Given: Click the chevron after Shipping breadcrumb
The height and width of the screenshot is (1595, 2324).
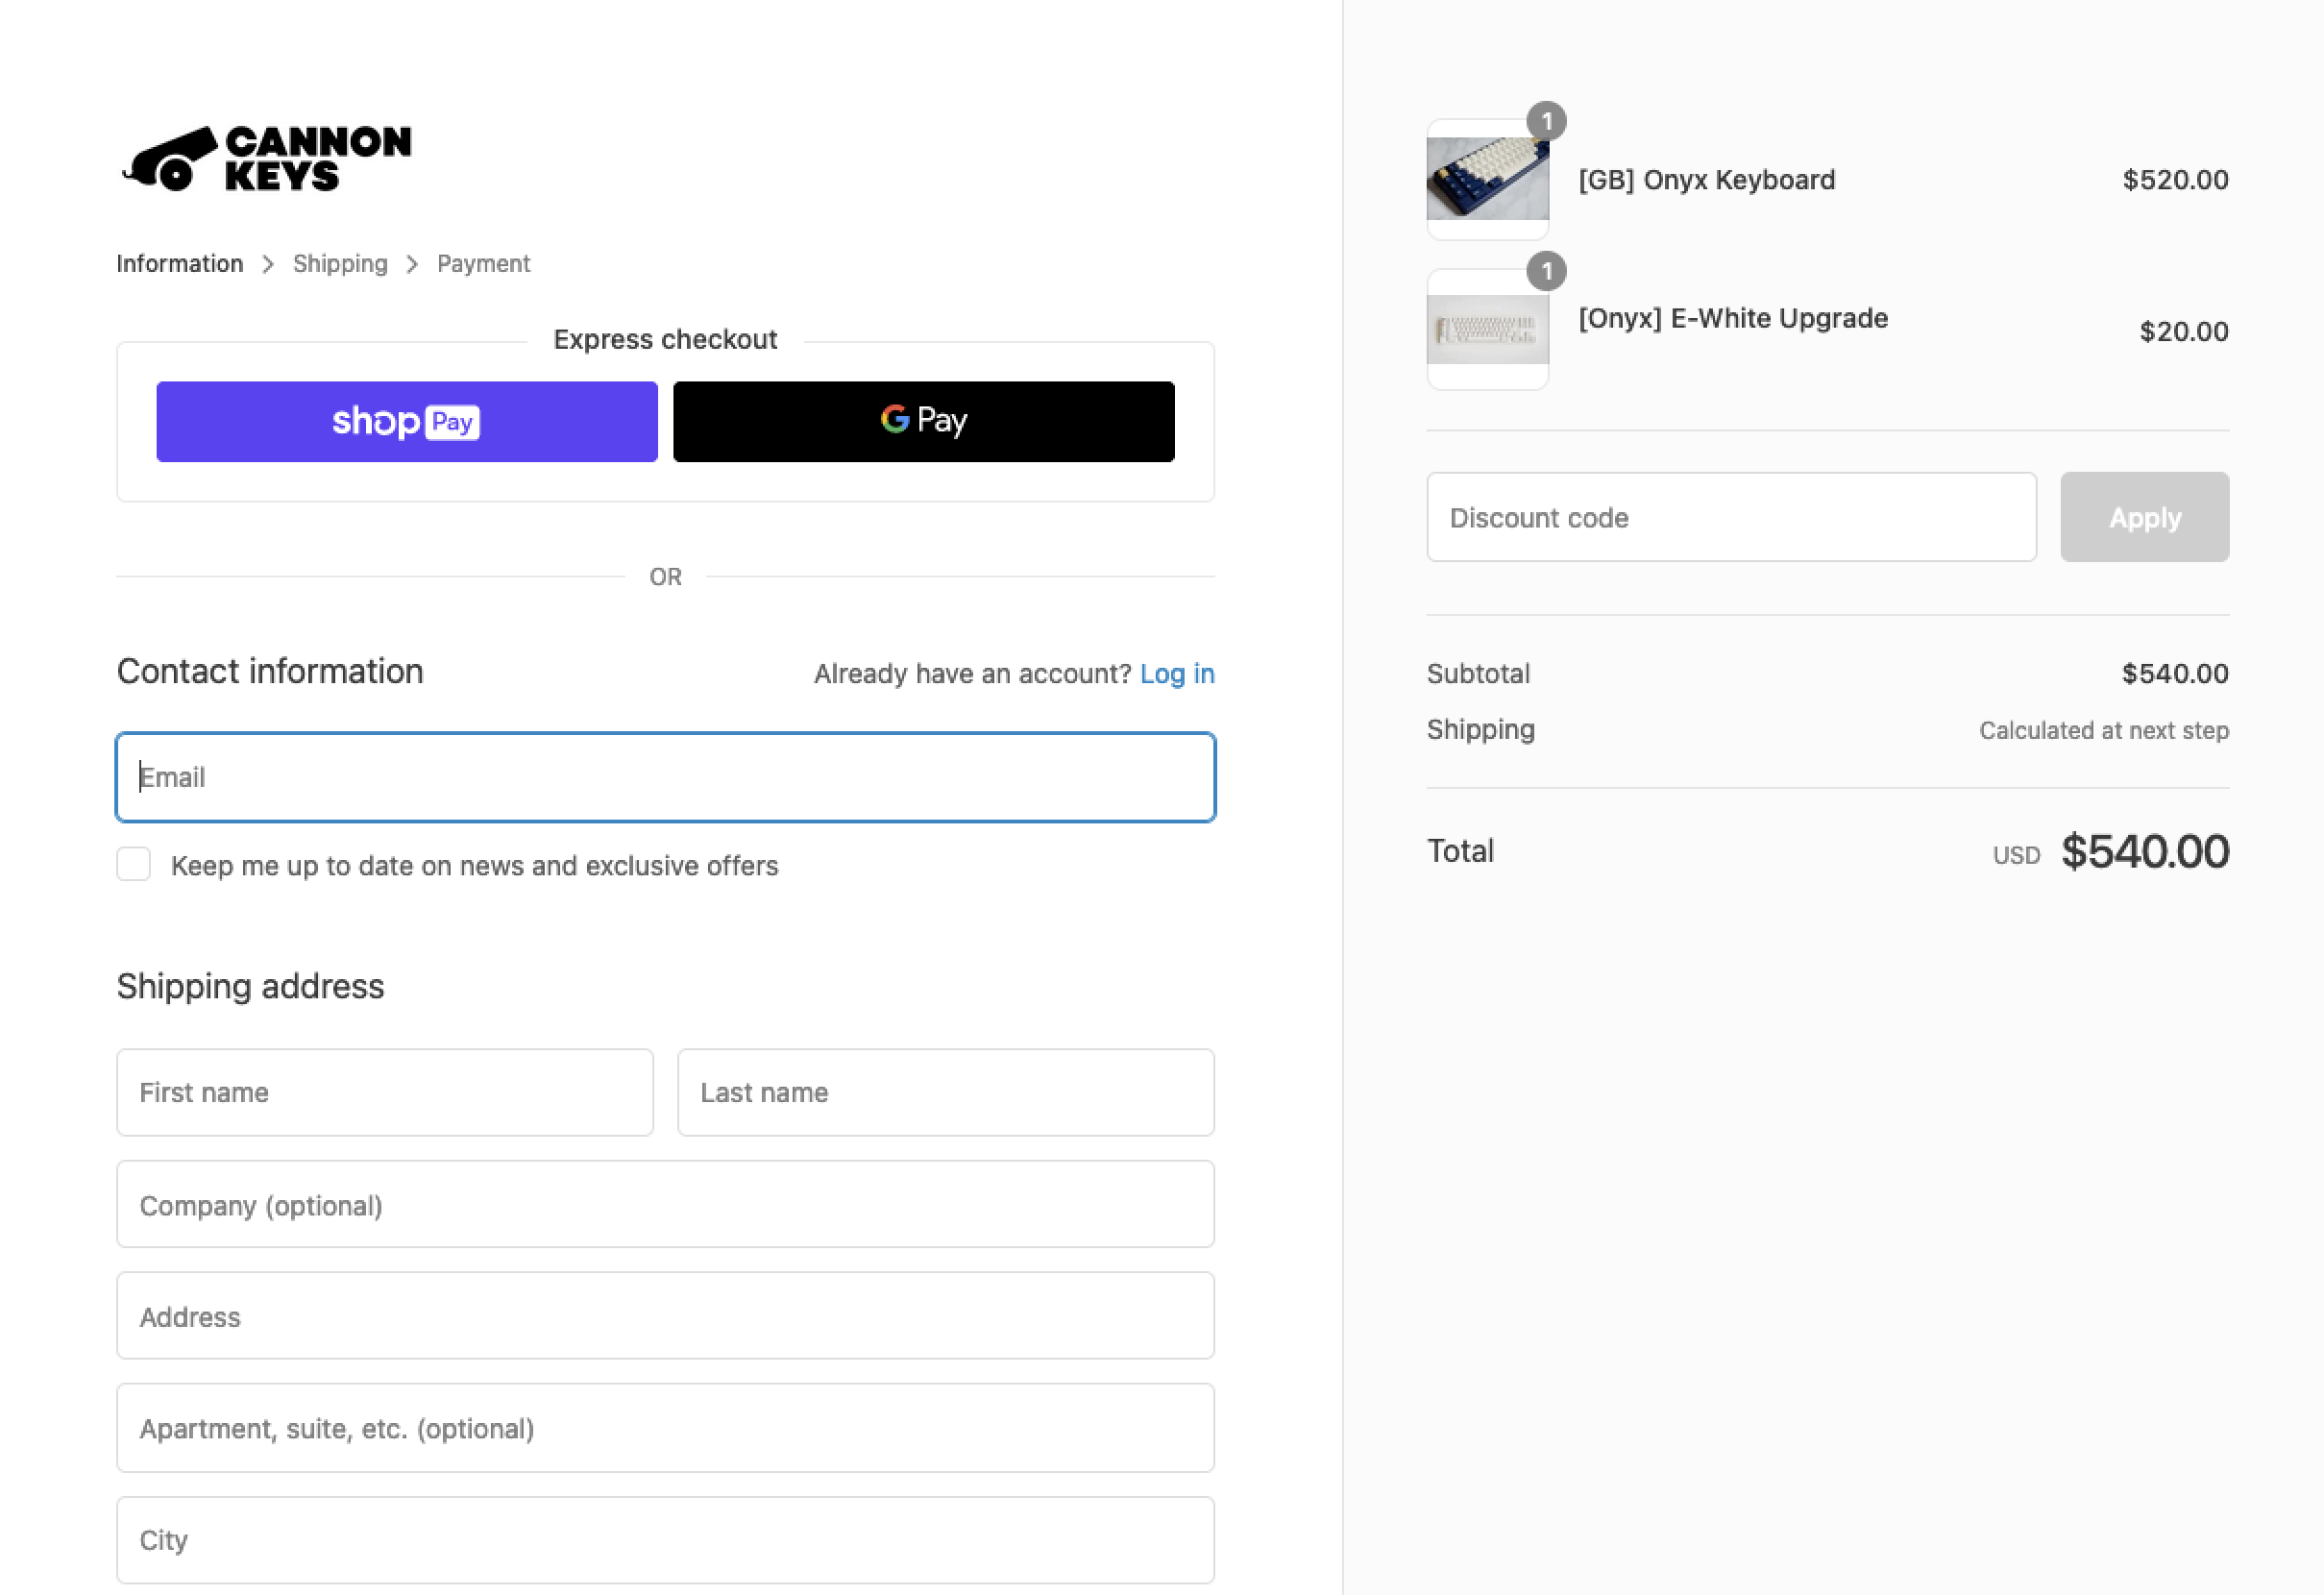Looking at the screenshot, I should 412,264.
